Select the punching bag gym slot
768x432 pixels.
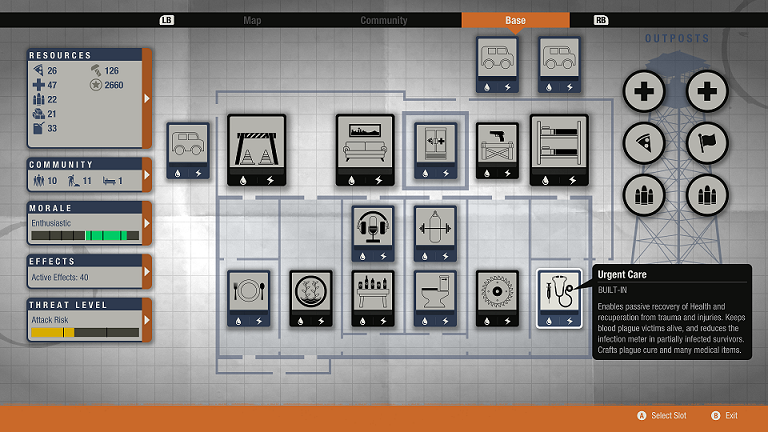point(435,235)
